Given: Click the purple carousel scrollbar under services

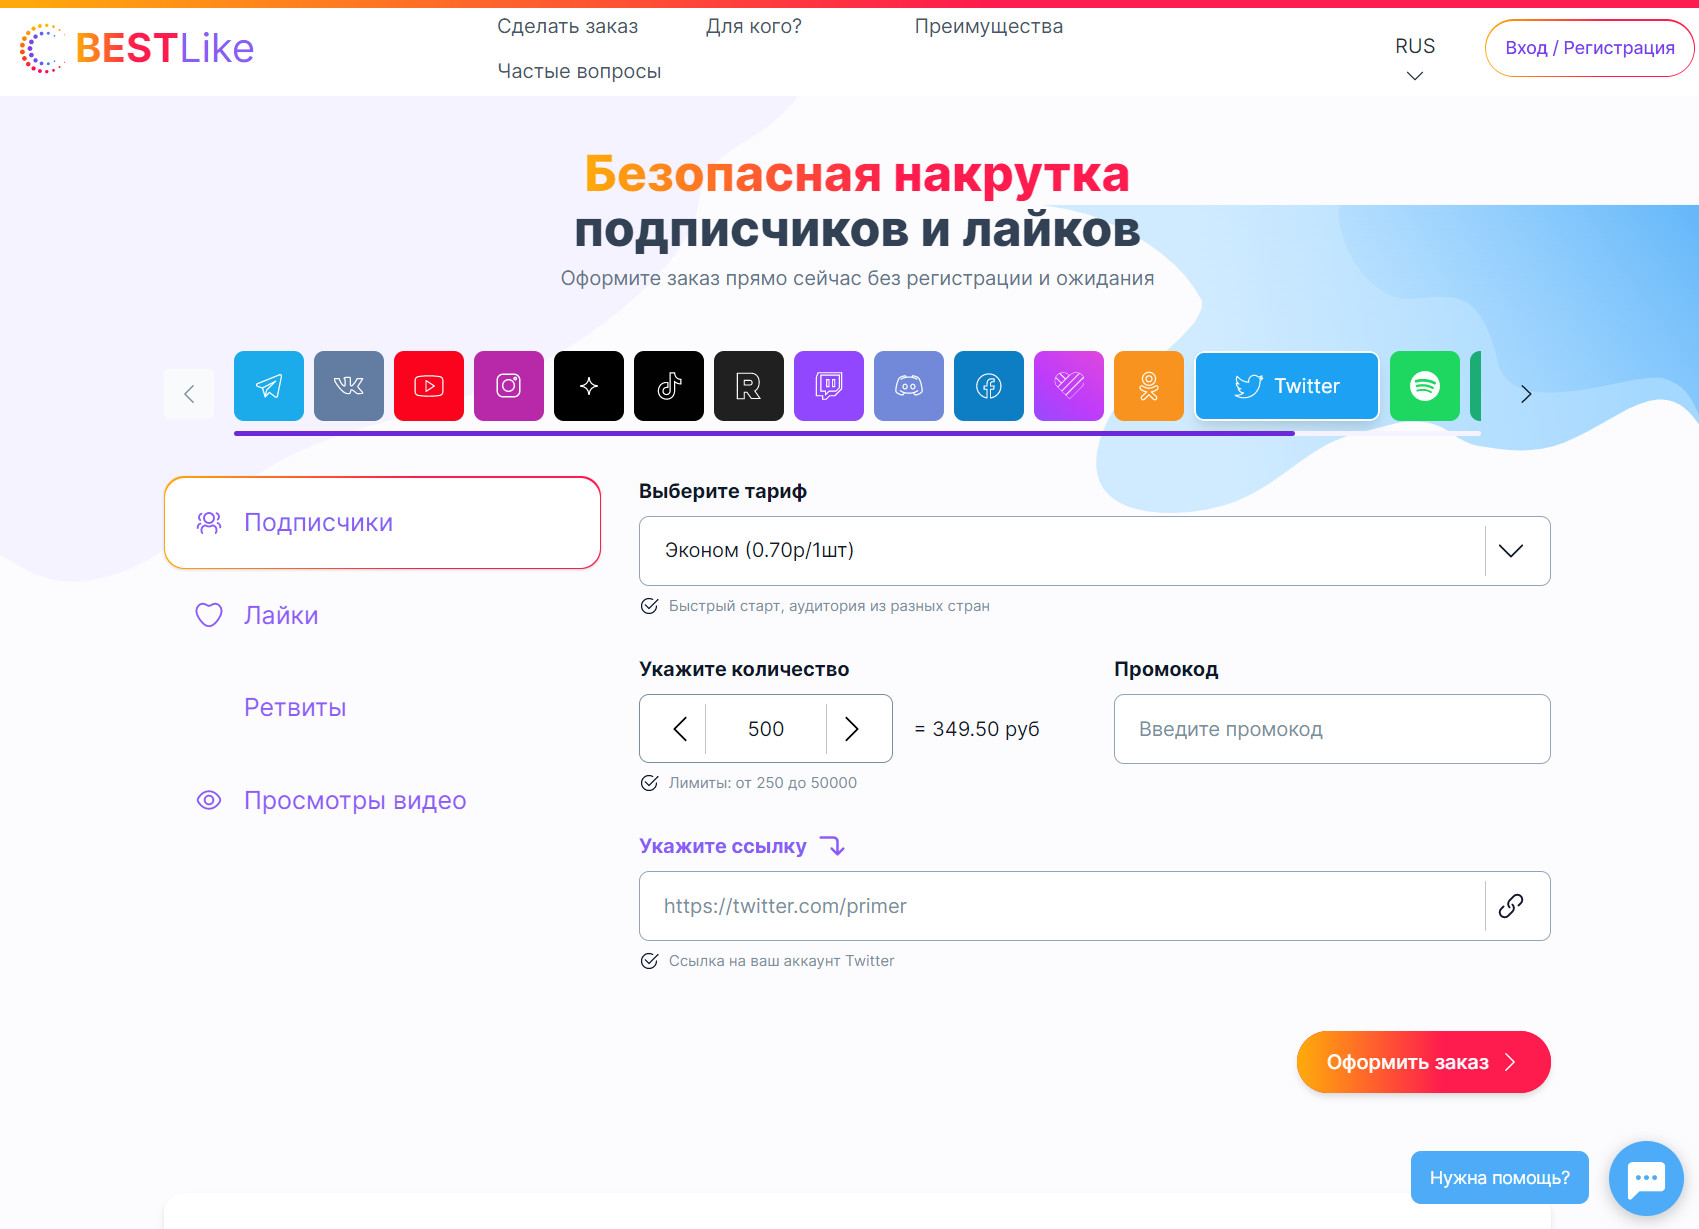Looking at the screenshot, I should point(764,433).
